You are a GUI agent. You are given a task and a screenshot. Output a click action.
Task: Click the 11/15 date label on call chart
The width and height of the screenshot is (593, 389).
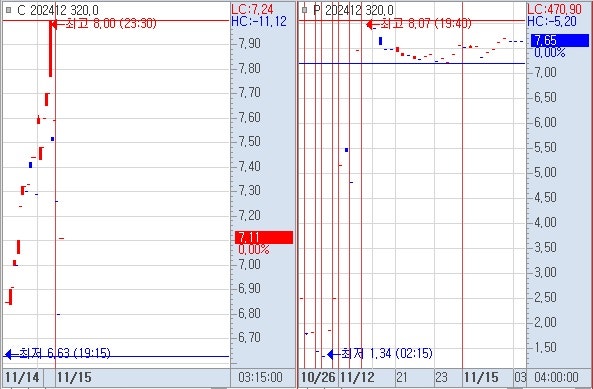(x=74, y=377)
